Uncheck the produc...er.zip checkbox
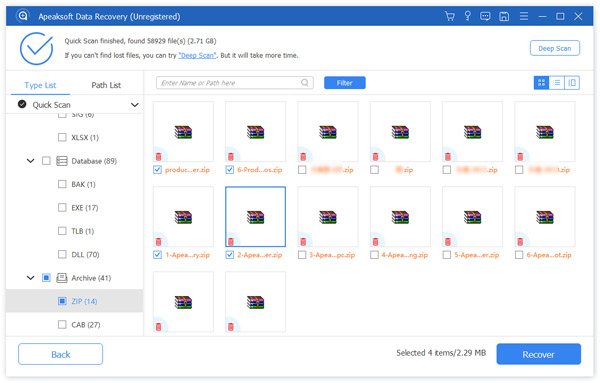This screenshot has width=600, height=383. coord(157,169)
